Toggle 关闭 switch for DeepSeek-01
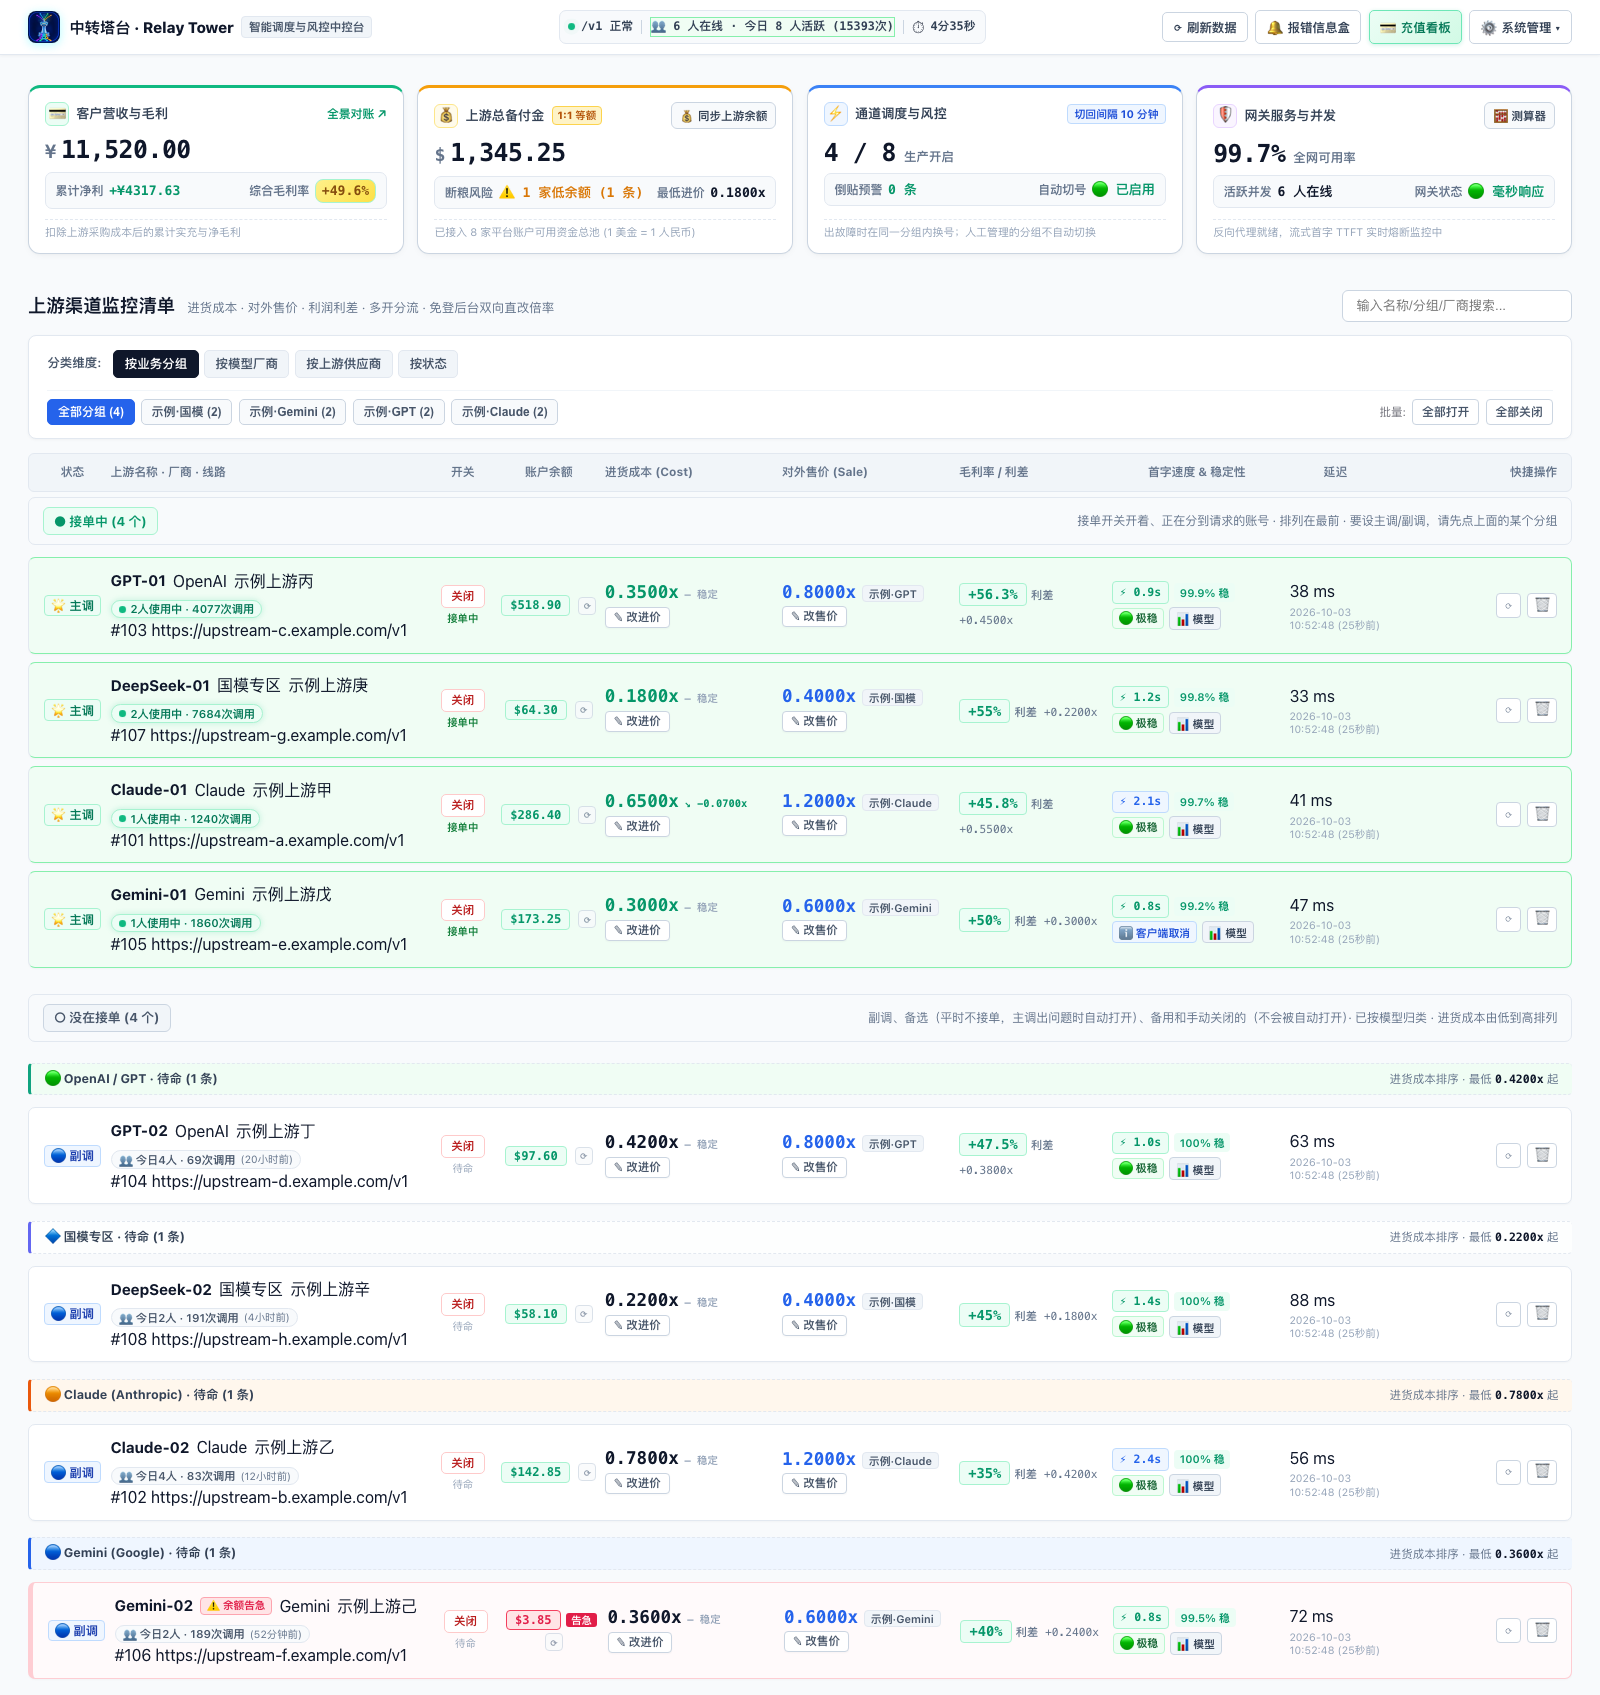 463,700
